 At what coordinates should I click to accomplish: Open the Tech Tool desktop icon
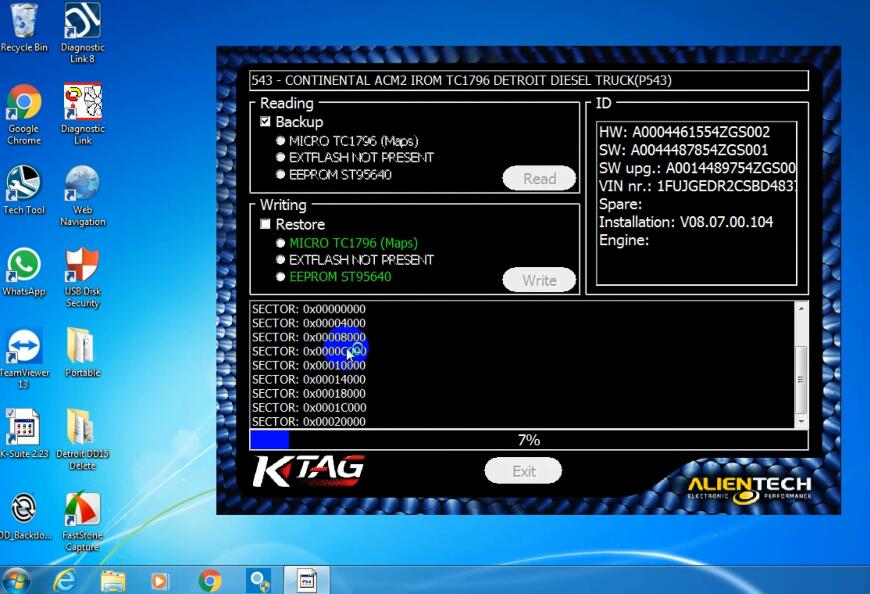click(24, 190)
